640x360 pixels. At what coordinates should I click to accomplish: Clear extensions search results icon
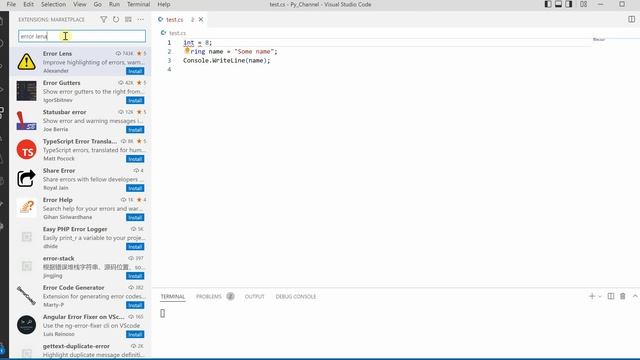click(128, 20)
